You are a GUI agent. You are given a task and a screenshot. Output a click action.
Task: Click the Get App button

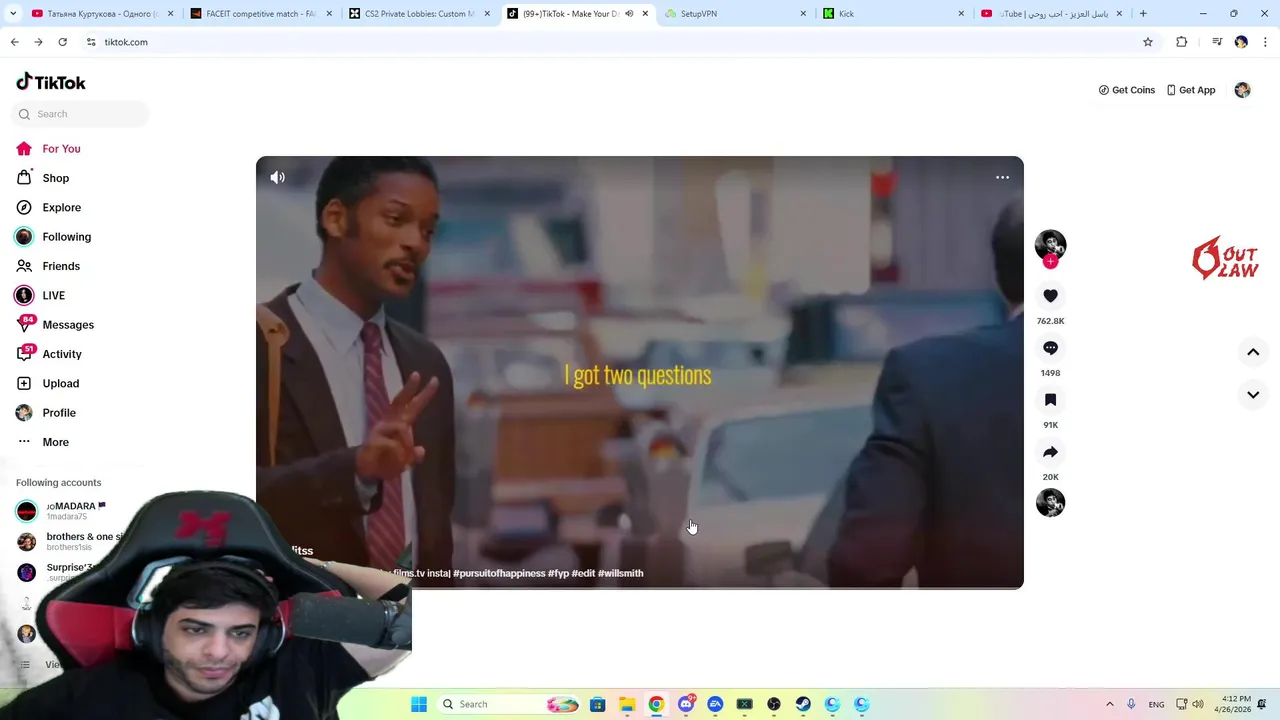pos(1191,90)
